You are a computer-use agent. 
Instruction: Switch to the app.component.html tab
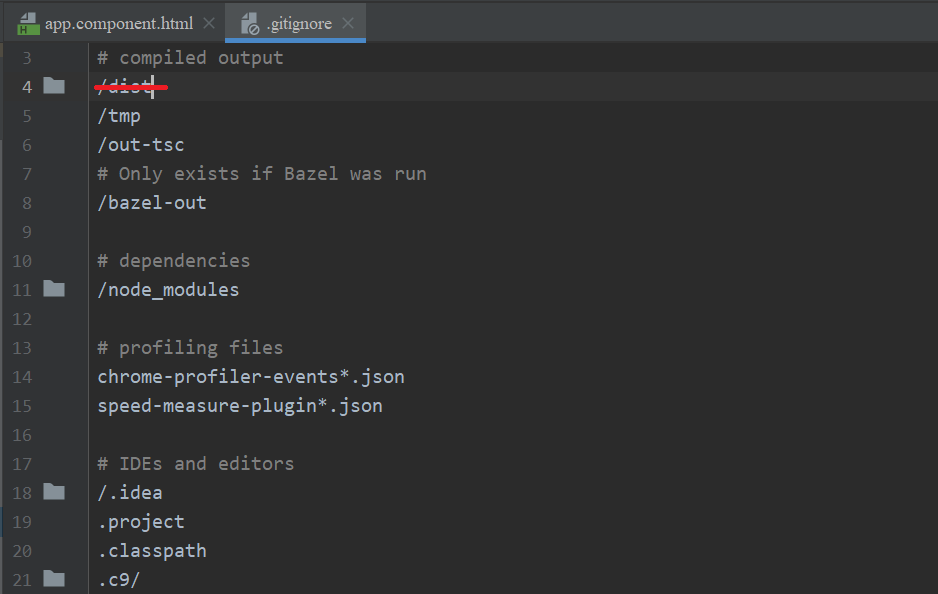[118, 23]
